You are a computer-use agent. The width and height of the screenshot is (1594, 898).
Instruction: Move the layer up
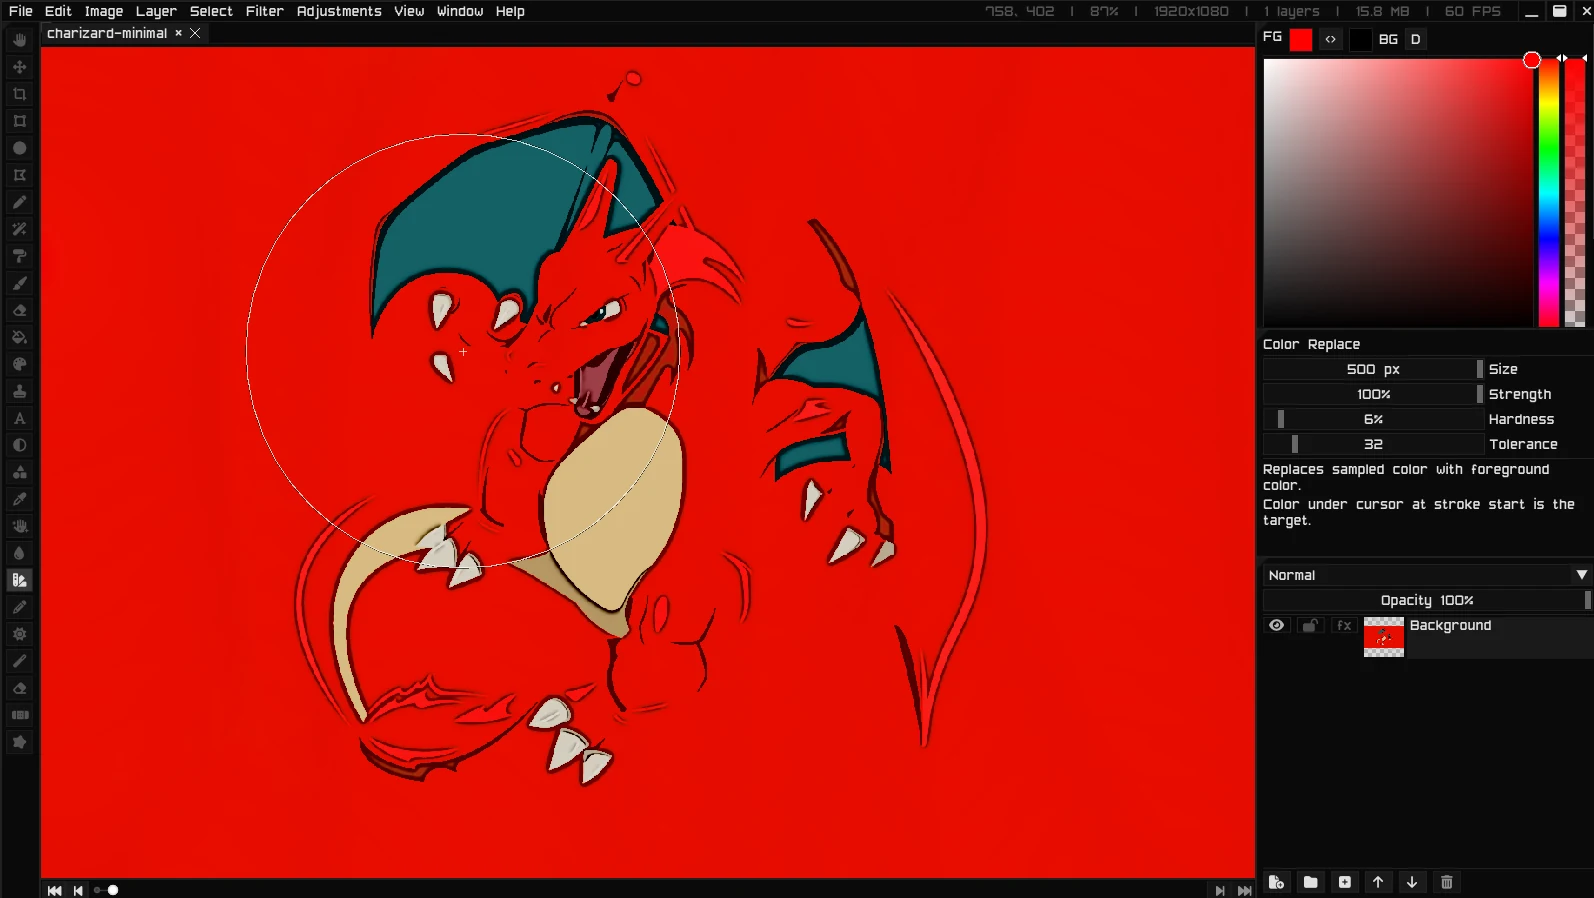point(1378,882)
